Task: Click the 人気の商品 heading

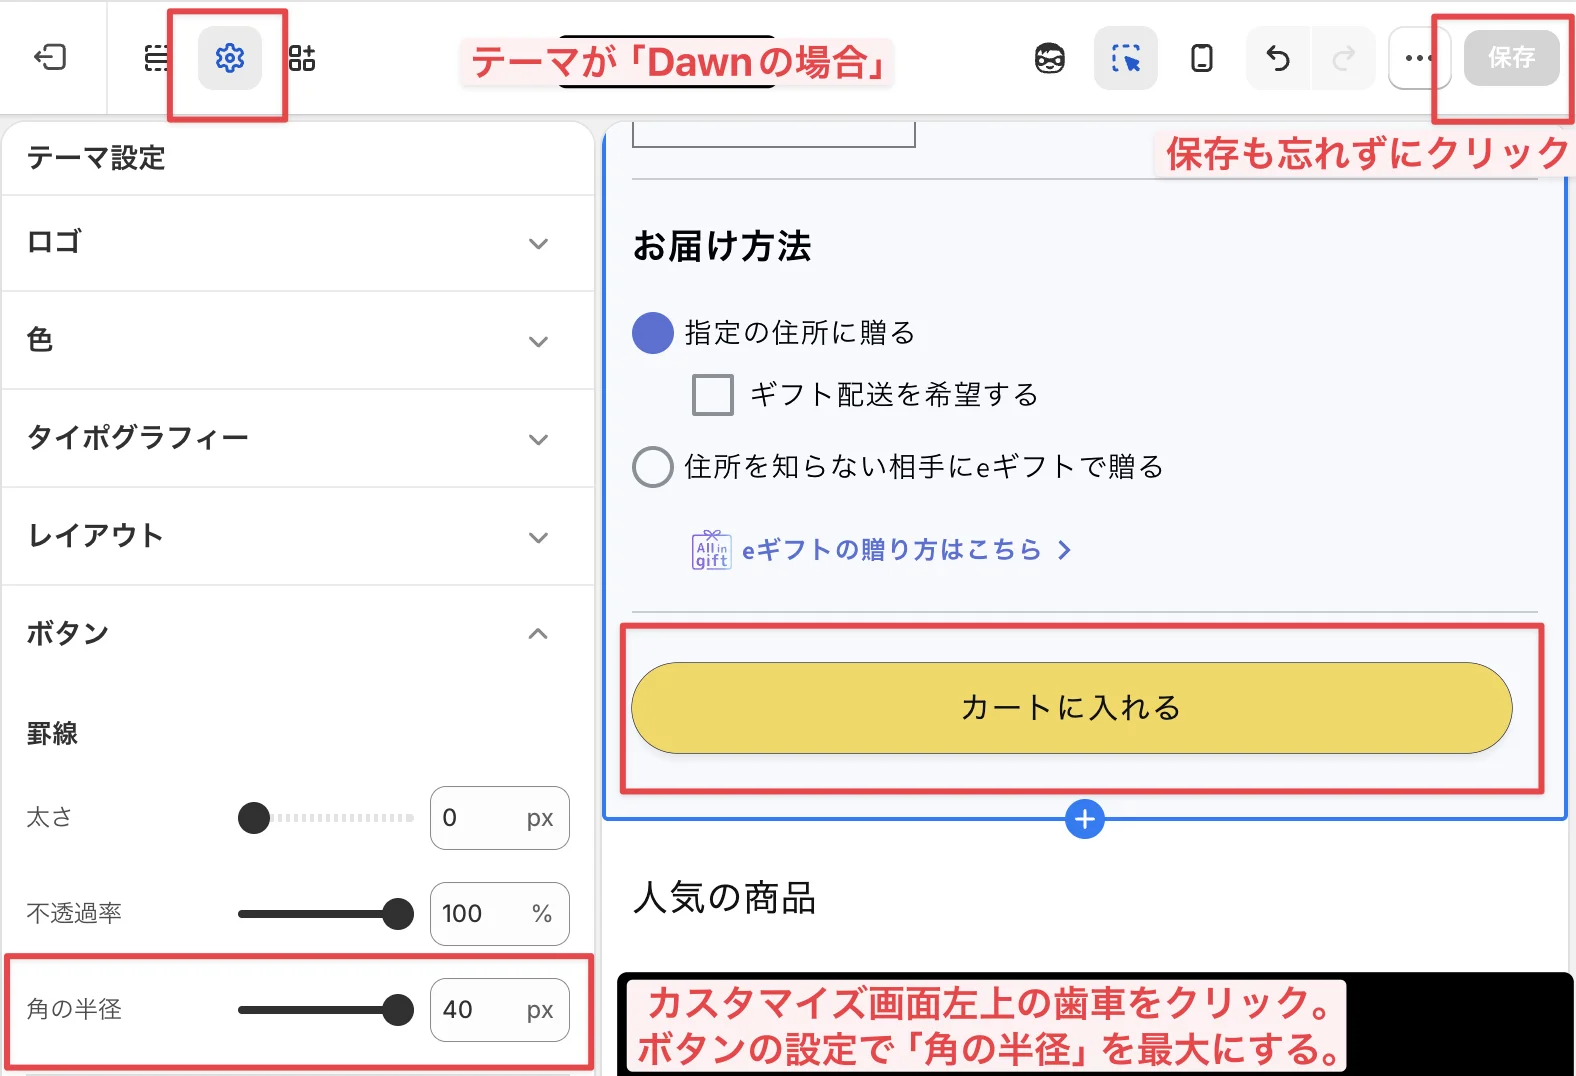Action: click(x=725, y=898)
